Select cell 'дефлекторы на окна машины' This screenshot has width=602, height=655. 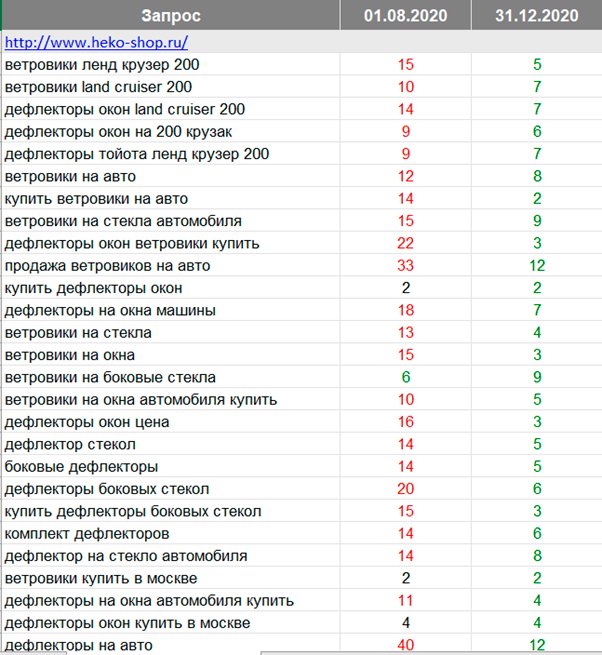coord(171,310)
